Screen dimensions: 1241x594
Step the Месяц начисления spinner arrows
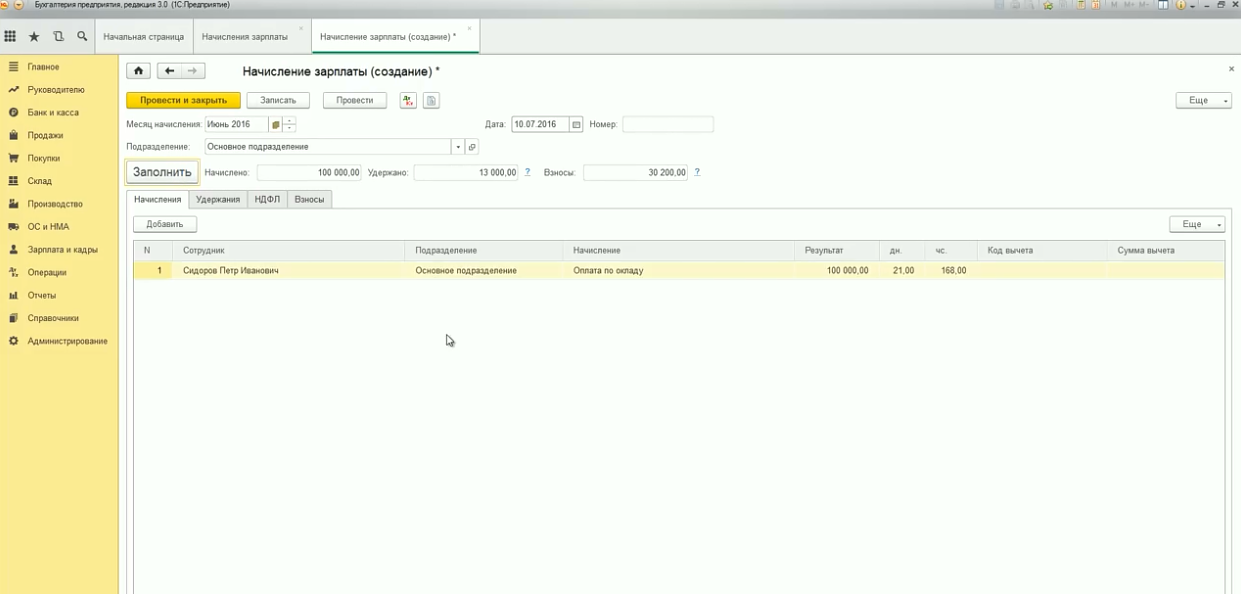[x=290, y=125]
